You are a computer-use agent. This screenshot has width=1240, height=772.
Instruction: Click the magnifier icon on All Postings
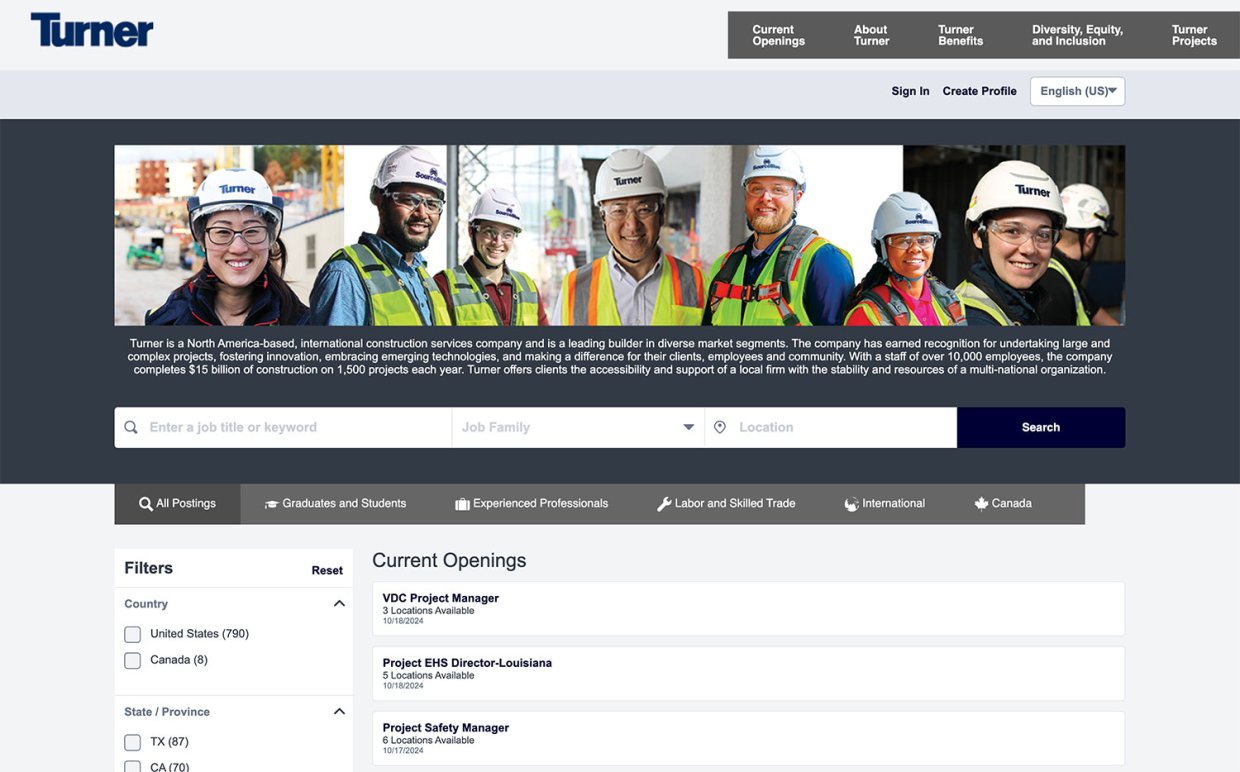pos(146,504)
